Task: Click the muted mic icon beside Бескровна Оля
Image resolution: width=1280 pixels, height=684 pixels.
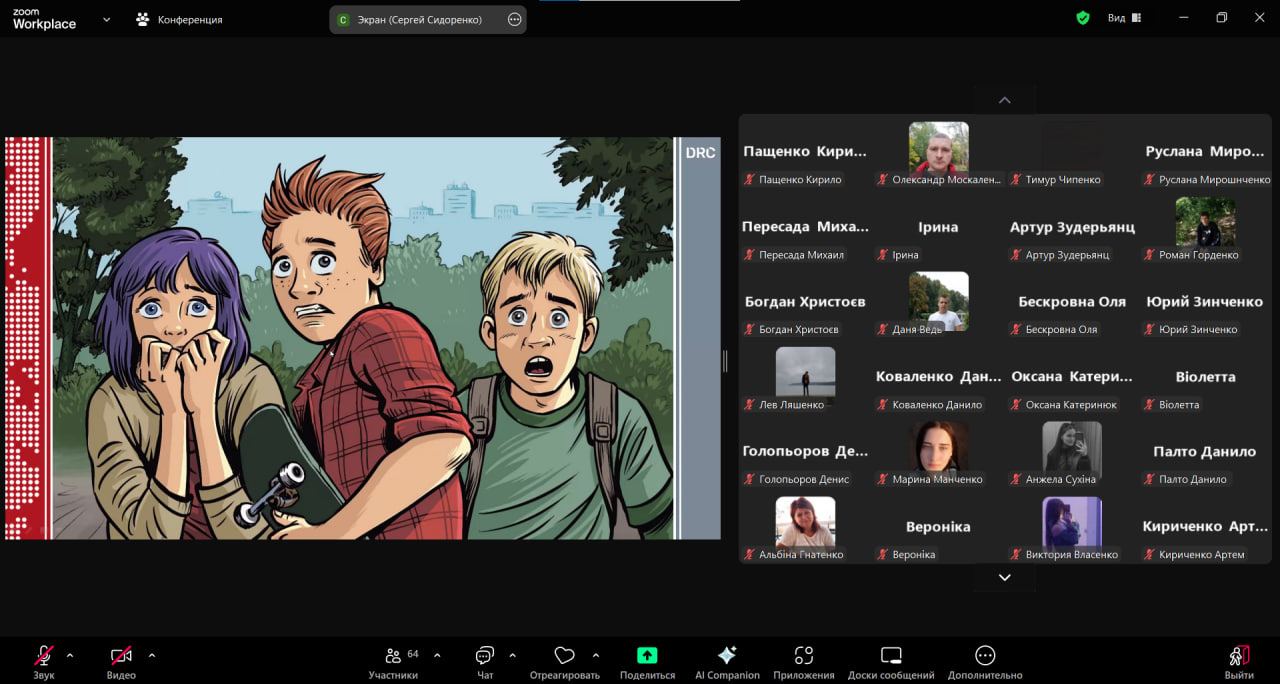Action: coord(1016,330)
